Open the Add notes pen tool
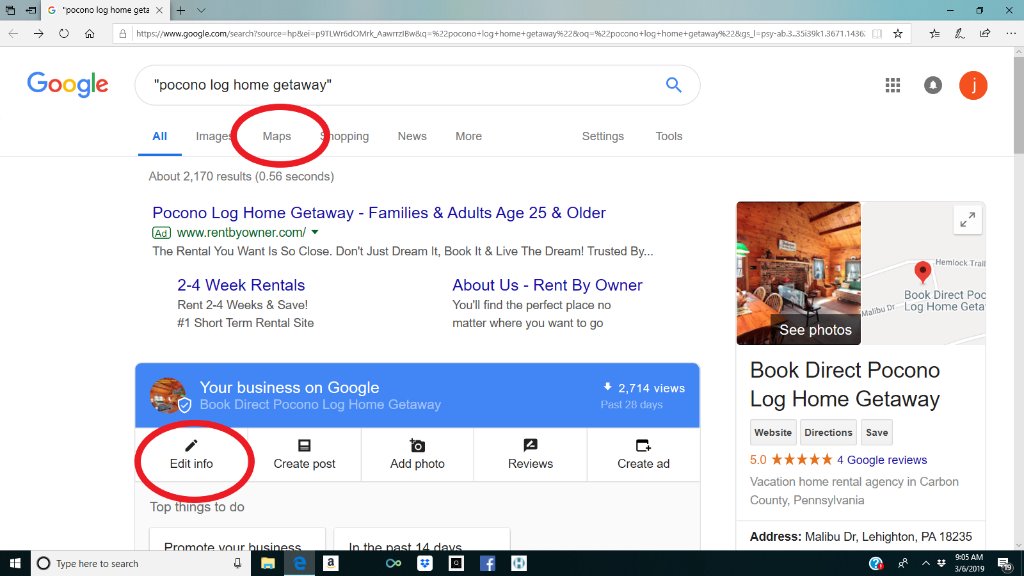 click(959, 33)
